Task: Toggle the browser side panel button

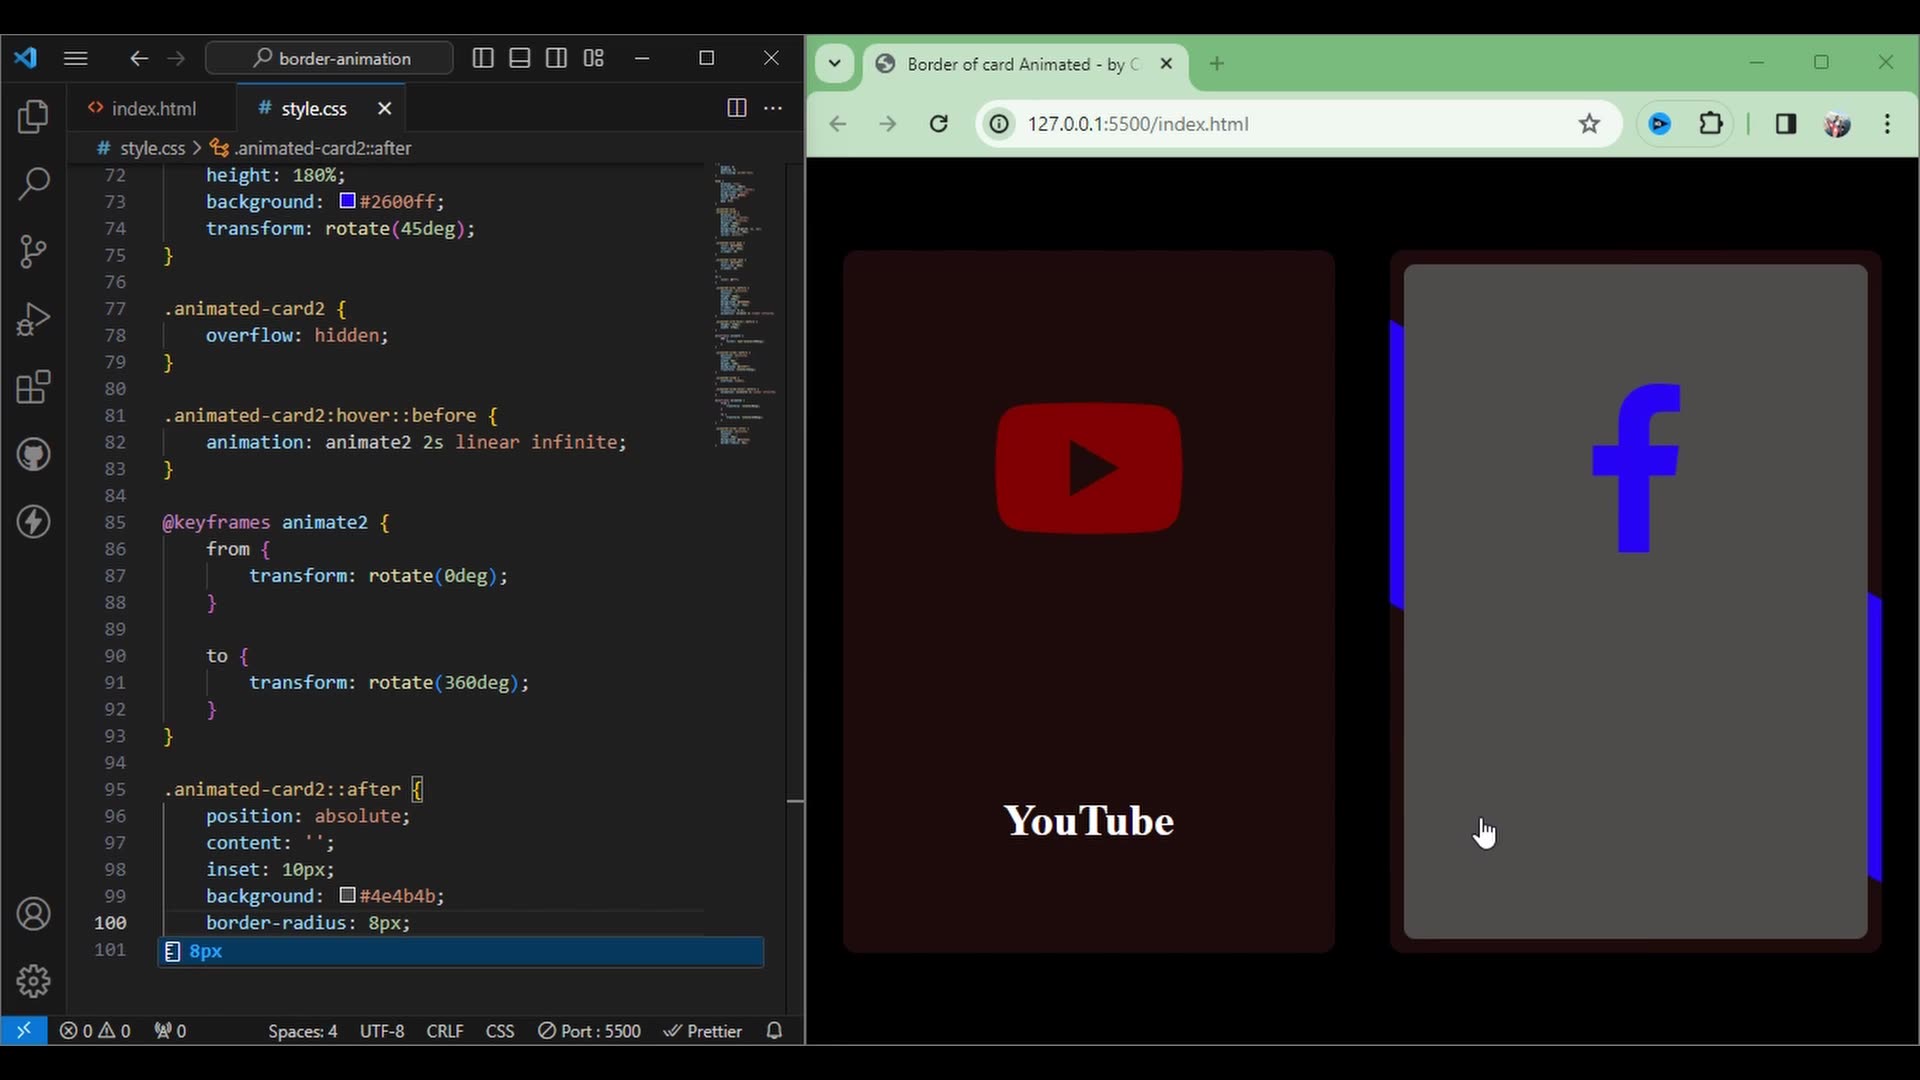Action: pyautogui.click(x=1786, y=124)
